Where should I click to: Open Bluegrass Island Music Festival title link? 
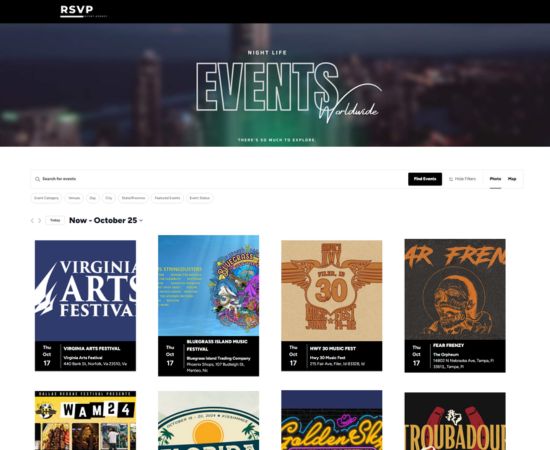tap(217, 345)
